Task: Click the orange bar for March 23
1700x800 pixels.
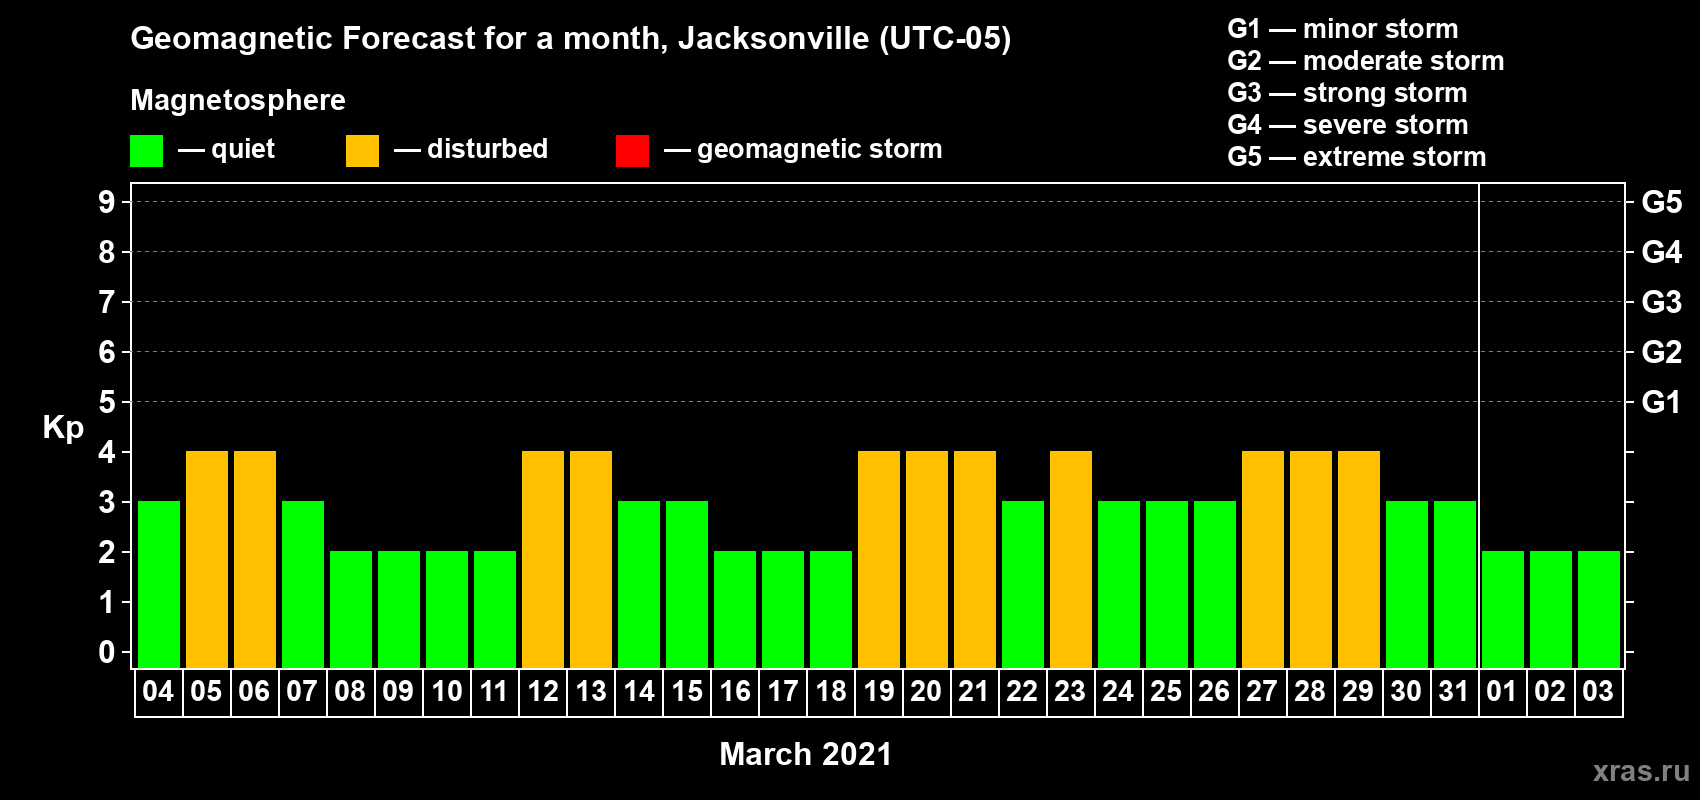Action: tap(1071, 559)
